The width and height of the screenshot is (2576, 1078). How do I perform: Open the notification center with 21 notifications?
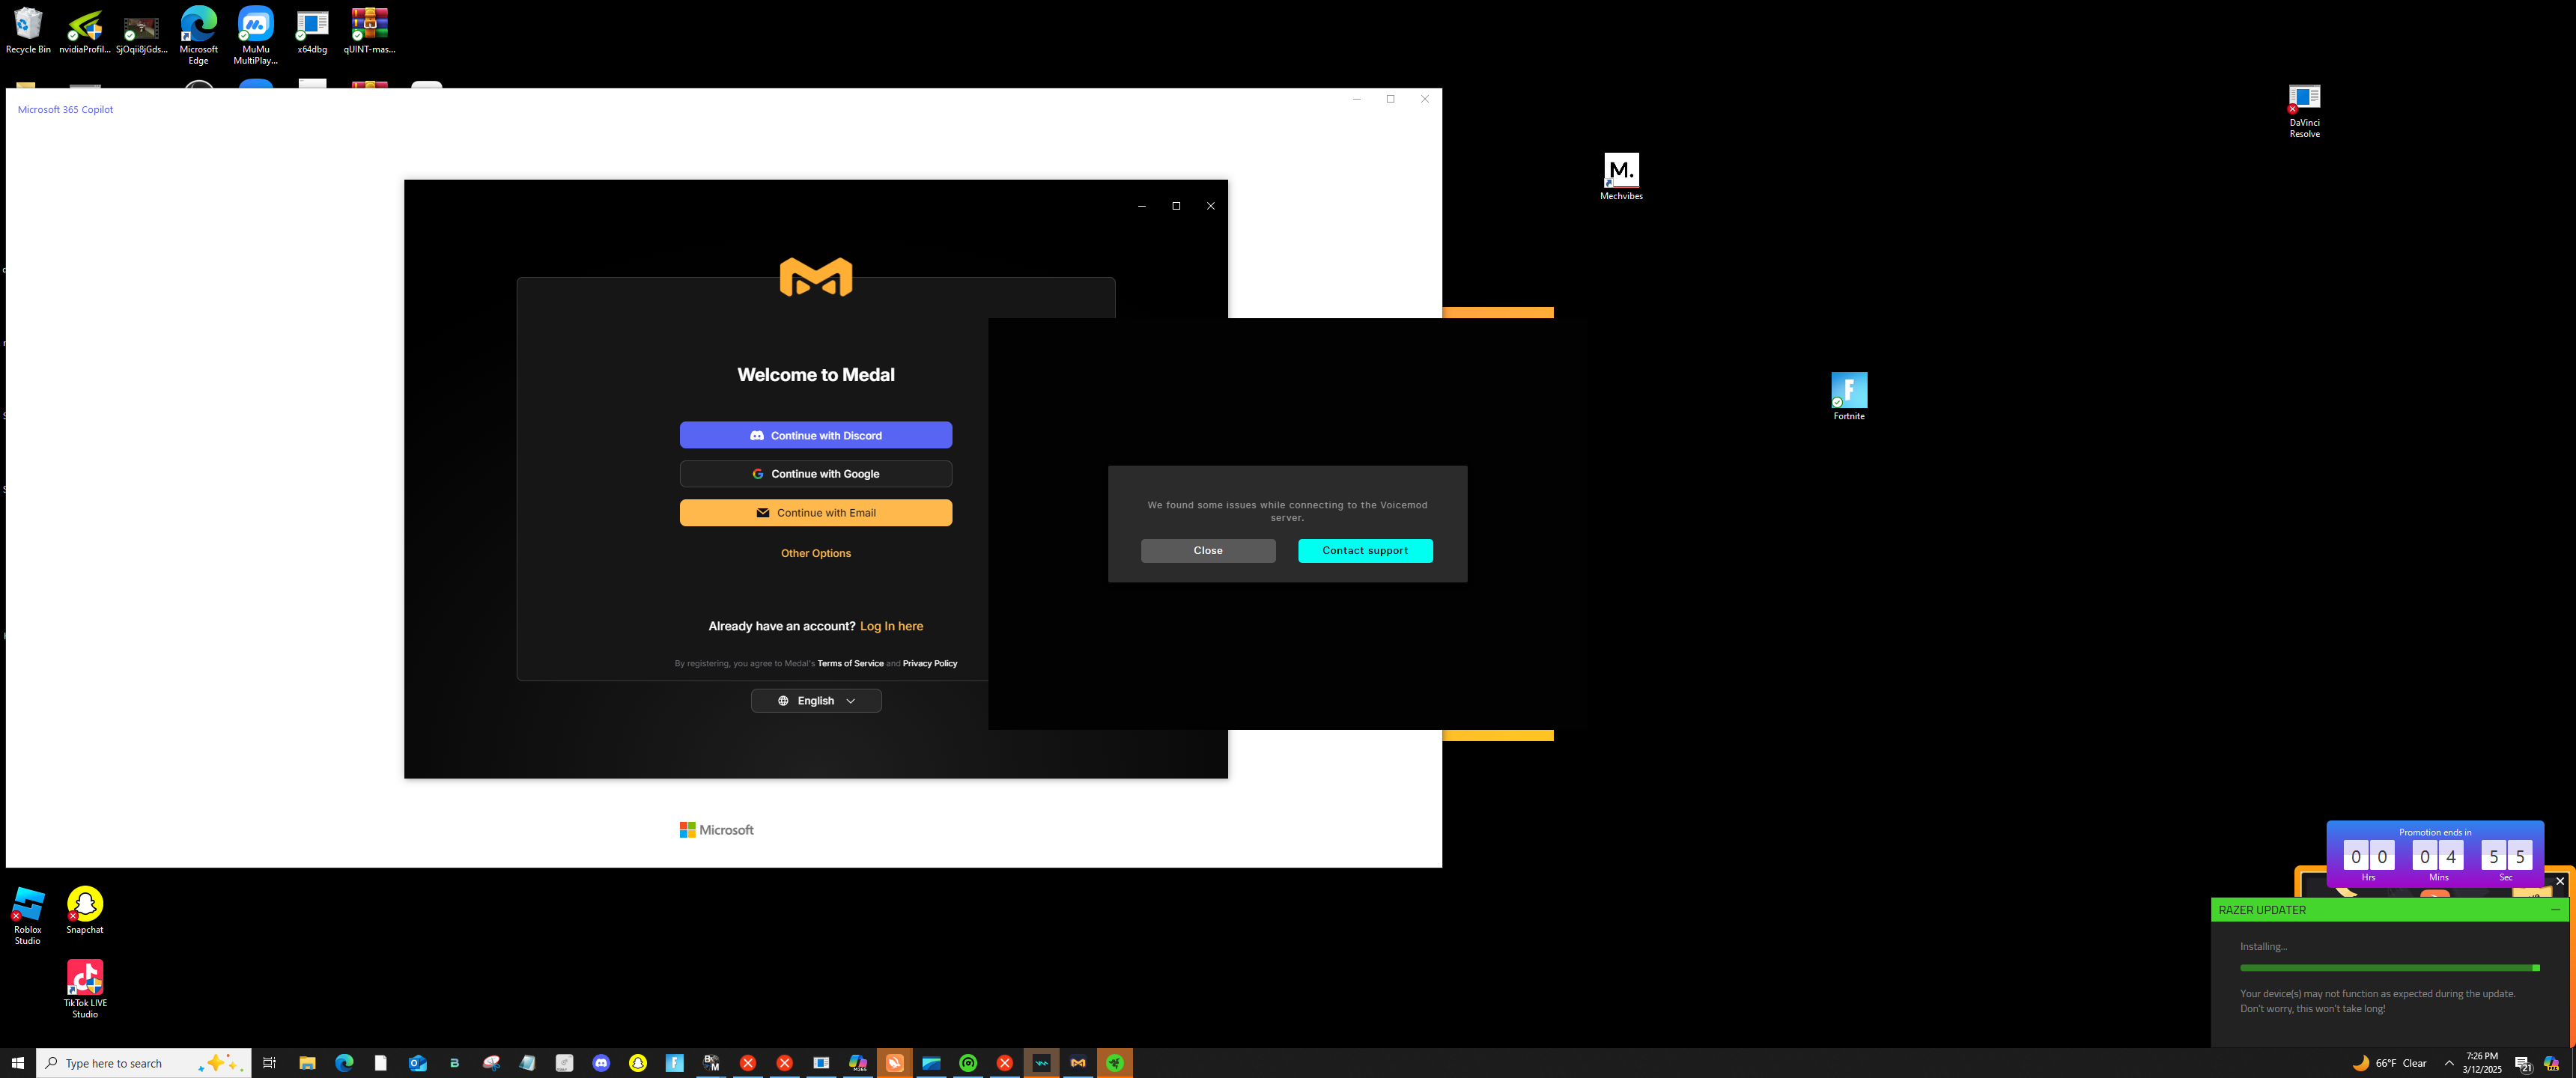[2522, 1063]
